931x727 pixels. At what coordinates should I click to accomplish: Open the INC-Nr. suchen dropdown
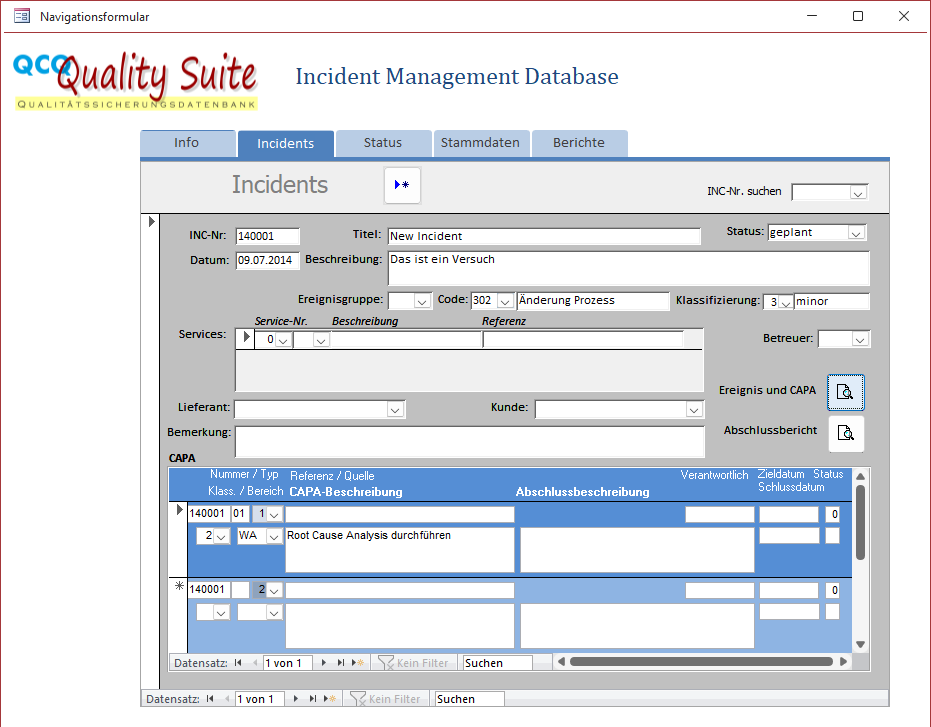pyautogui.click(x=858, y=193)
